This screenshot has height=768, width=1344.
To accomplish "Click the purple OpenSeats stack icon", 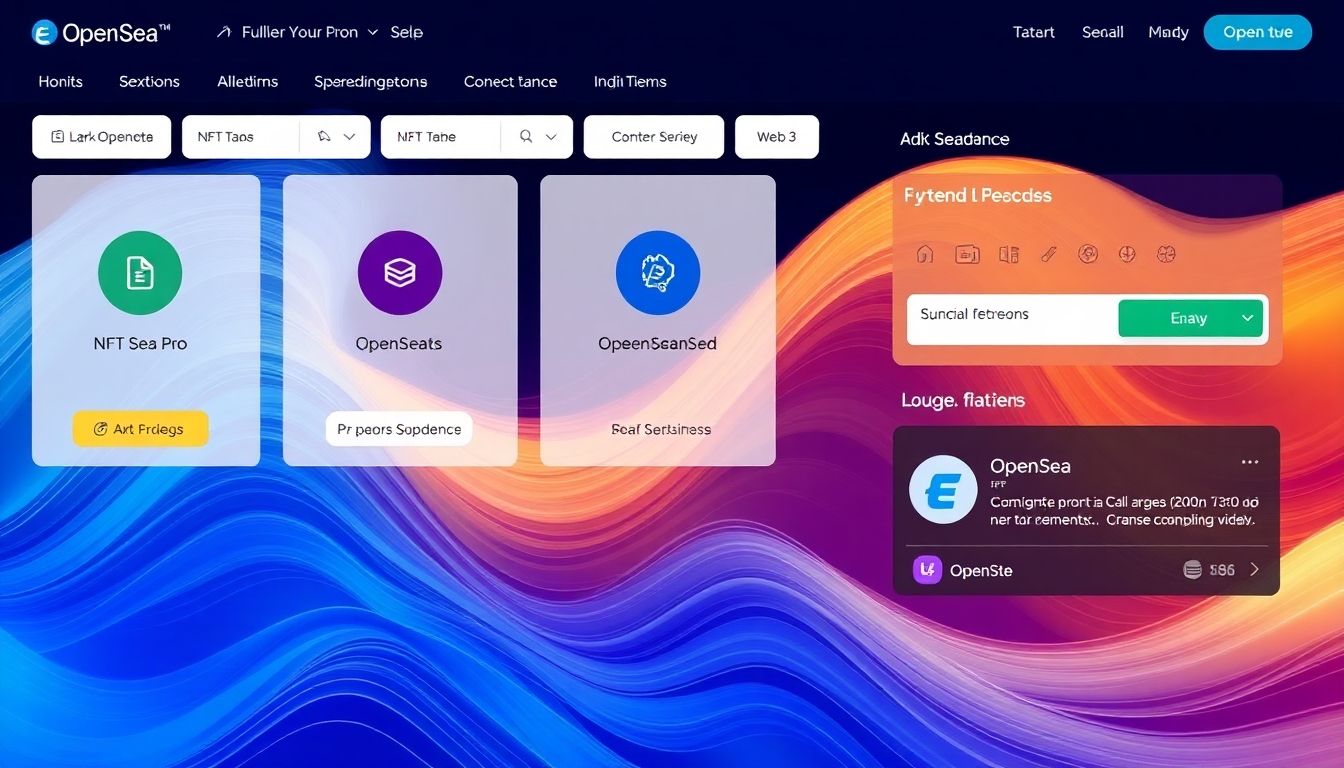I will click(399, 272).
